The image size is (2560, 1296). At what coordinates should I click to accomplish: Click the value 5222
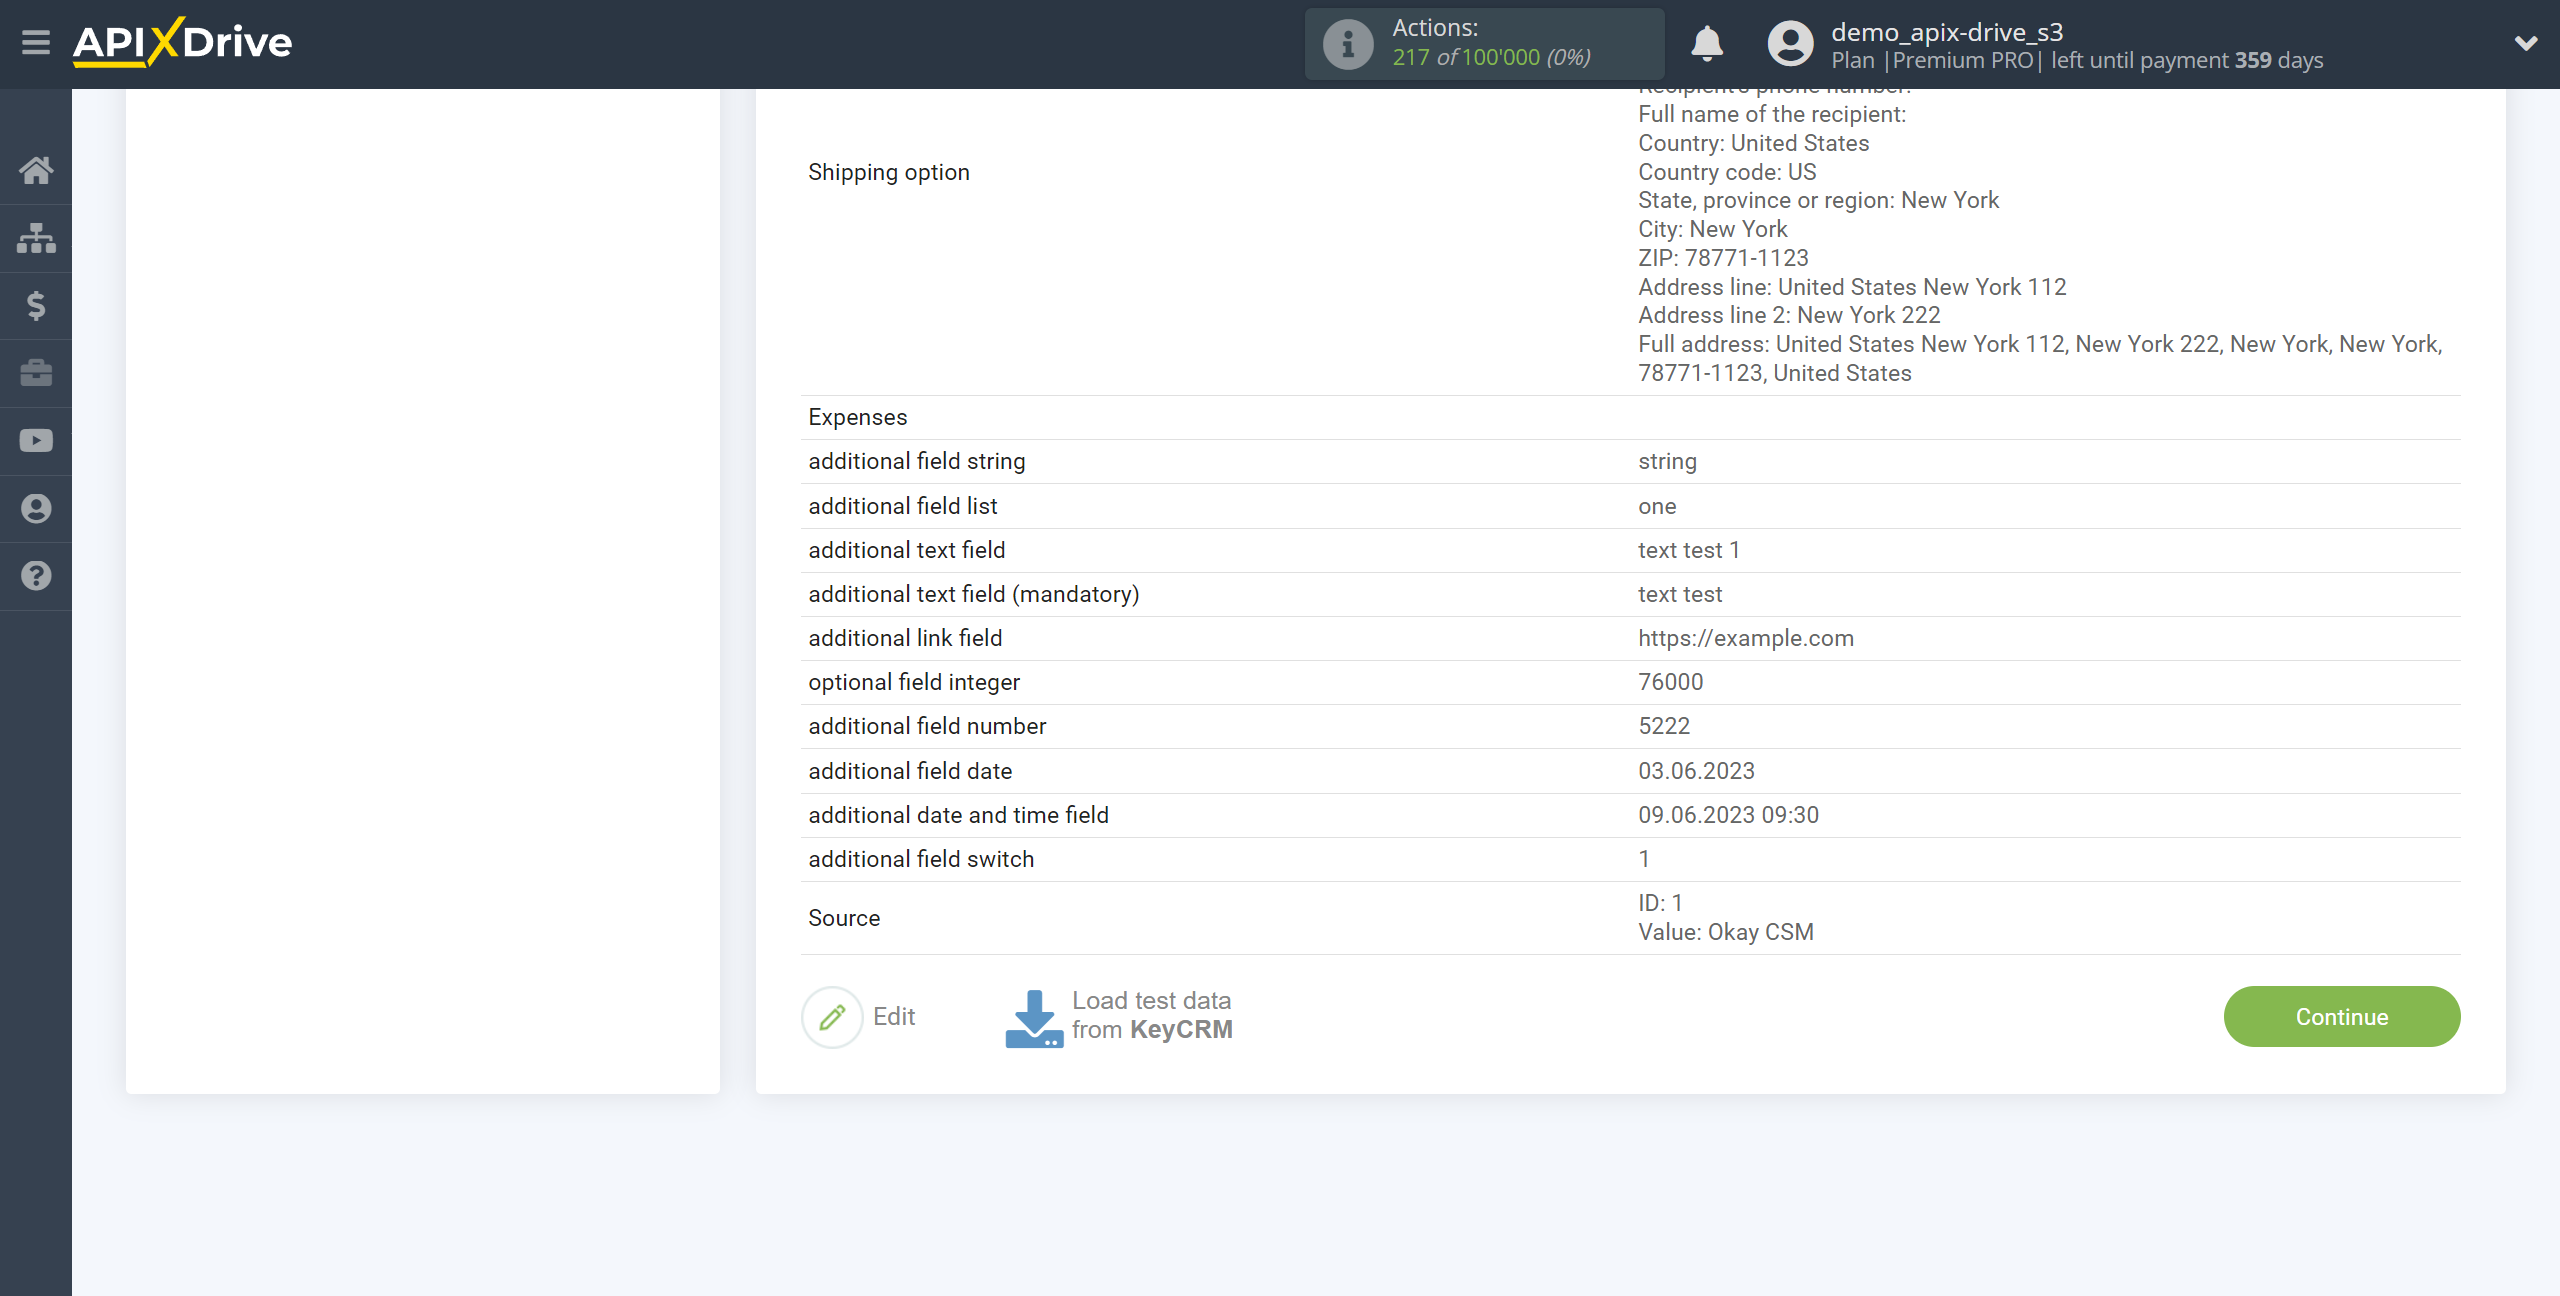click(x=1664, y=726)
